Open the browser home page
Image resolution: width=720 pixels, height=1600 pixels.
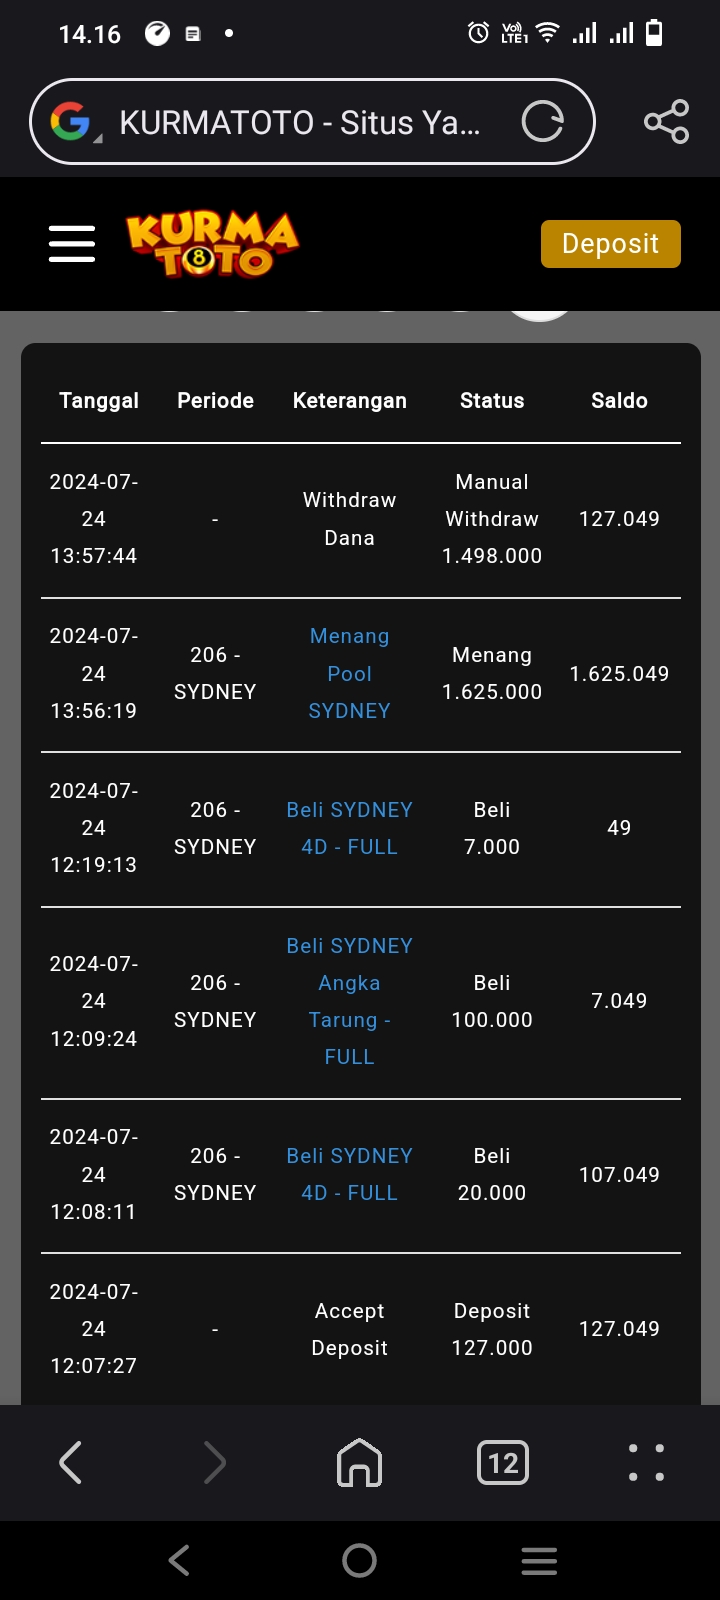pos(359,1463)
